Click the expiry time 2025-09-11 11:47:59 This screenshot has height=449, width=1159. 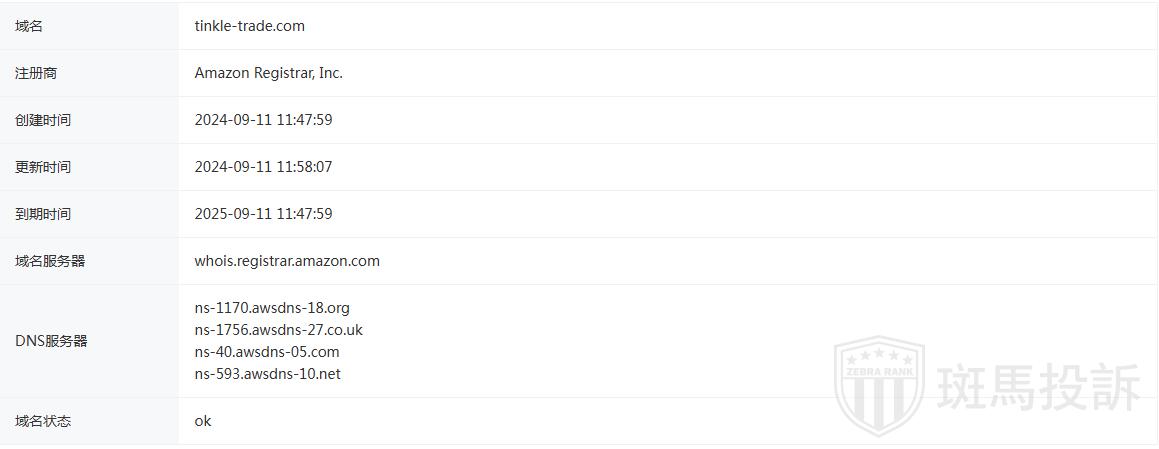pos(263,214)
